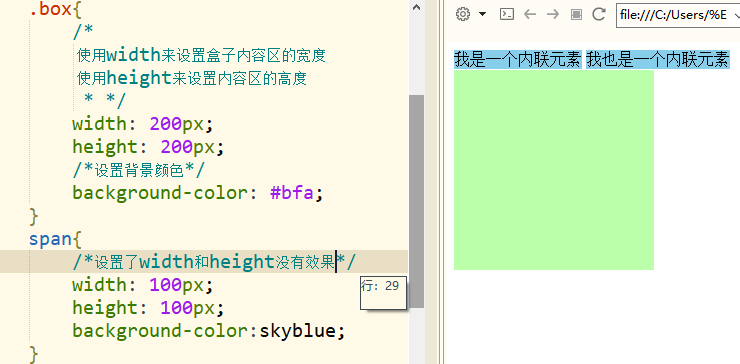Click the span text 我是一个内联元素
740x364 pixels.
(518, 59)
